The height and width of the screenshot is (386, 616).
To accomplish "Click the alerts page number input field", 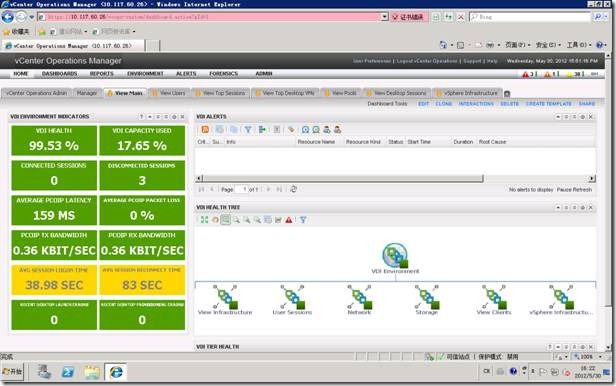I will click(241, 189).
